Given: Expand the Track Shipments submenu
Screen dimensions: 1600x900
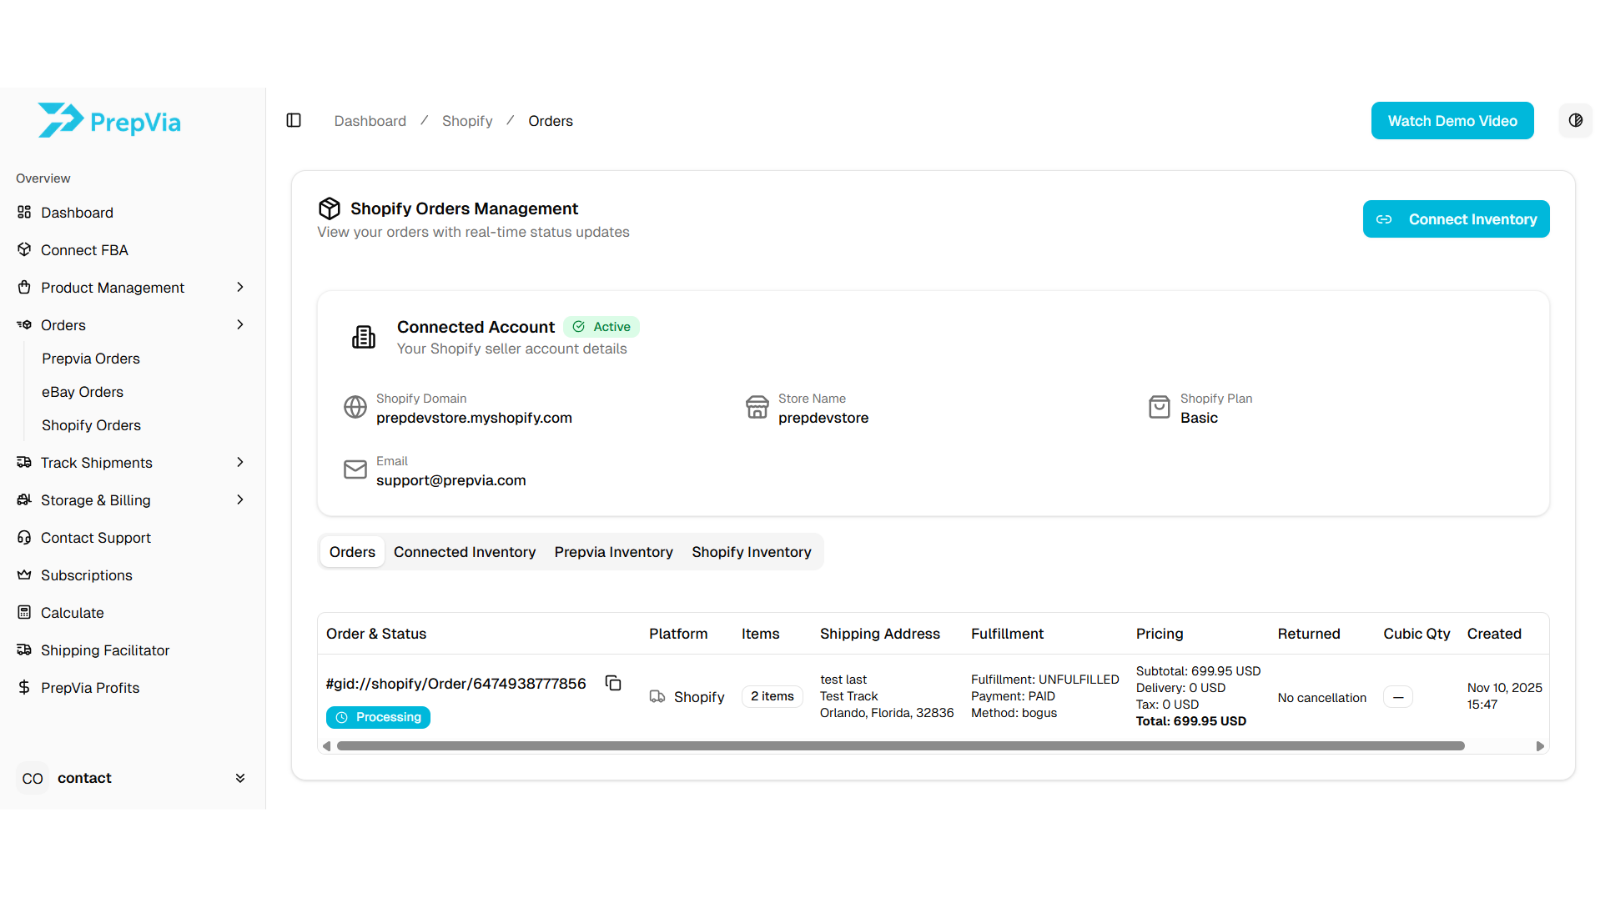Looking at the screenshot, I should pyautogui.click(x=240, y=463).
